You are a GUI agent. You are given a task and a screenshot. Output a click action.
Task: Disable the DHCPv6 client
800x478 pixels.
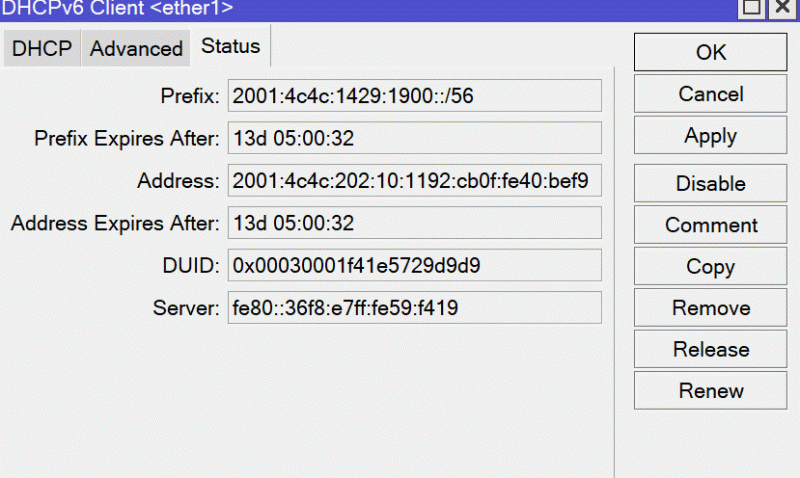pos(710,183)
